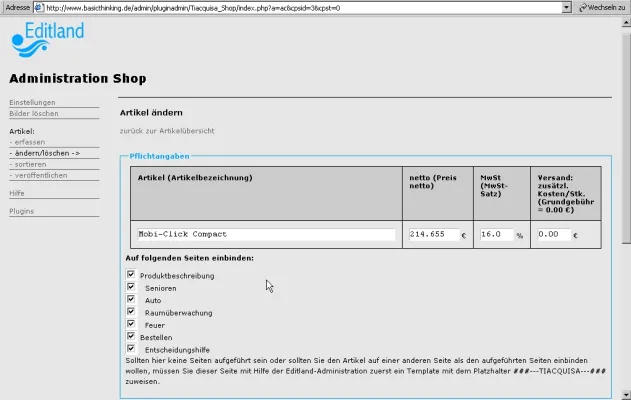Viewport: 631px width, 400px height.
Task: Click the netto price field 214.655
Action: (434, 235)
